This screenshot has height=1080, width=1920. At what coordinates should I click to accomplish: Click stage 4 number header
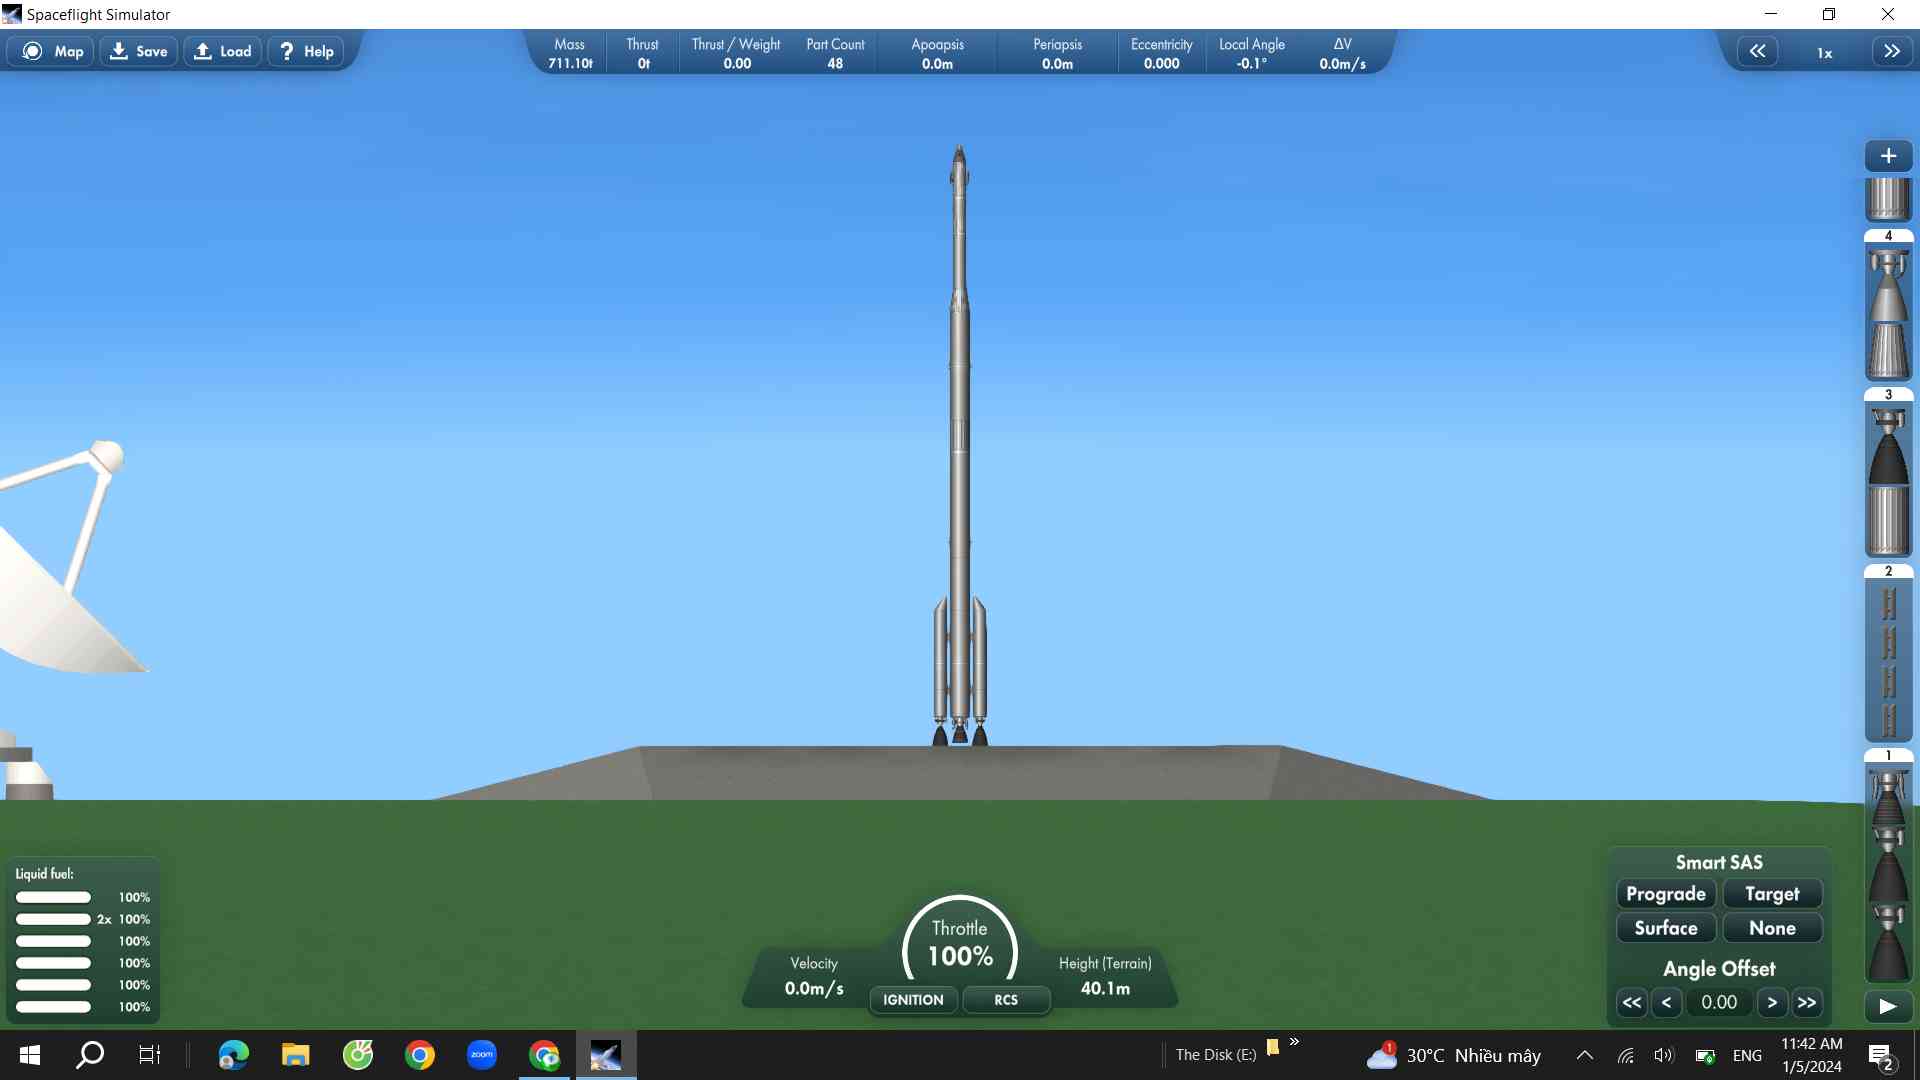coord(1888,236)
